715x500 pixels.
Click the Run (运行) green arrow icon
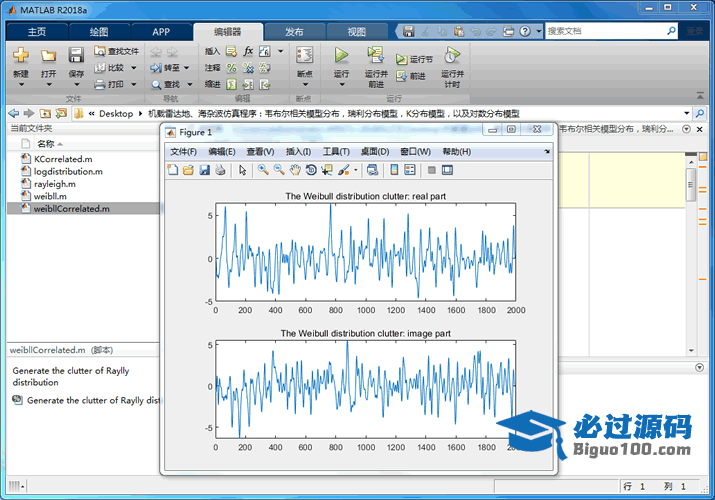click(341, 56)
